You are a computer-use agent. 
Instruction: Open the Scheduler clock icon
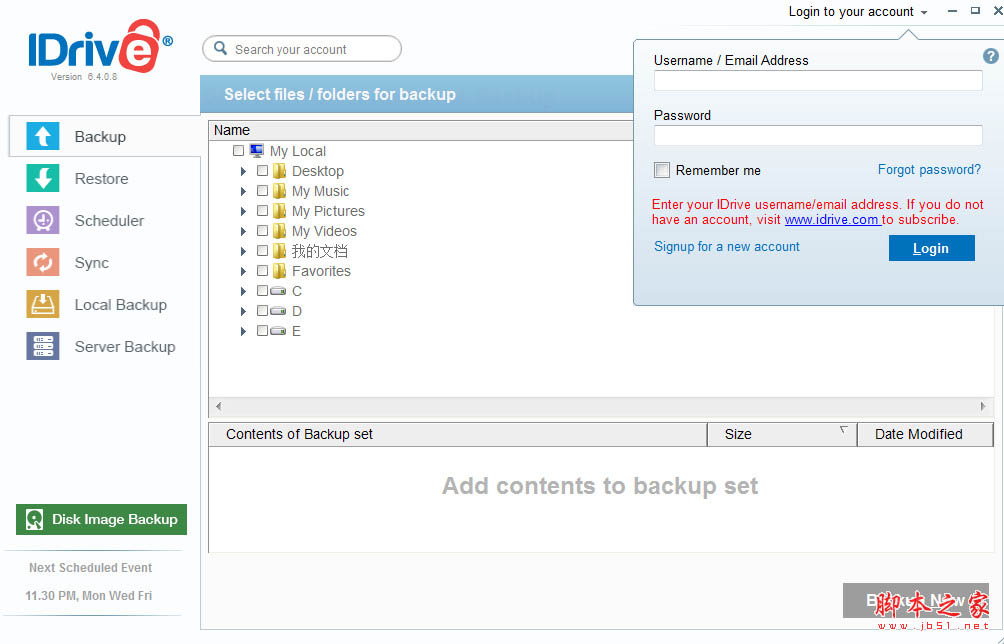[x=42, y=220]
